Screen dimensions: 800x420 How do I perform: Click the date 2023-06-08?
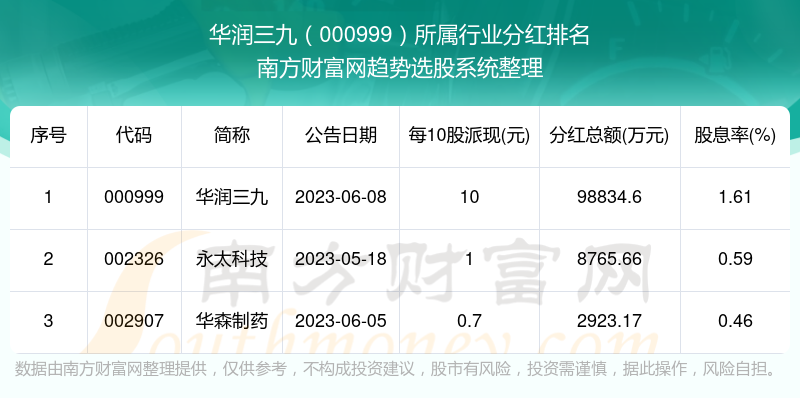341,197
